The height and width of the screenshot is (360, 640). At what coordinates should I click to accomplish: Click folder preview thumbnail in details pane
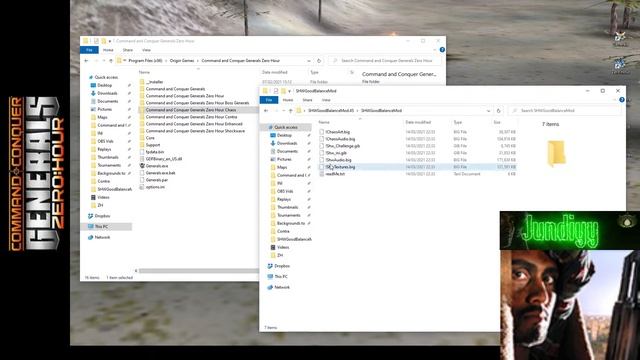(556, 153)
